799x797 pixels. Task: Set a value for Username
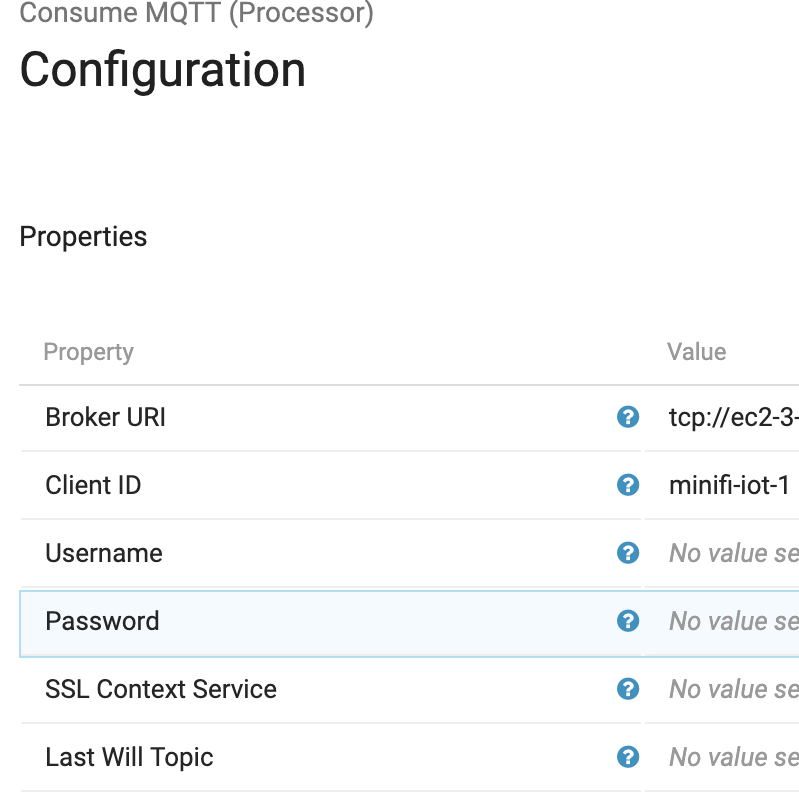point(732,553)
